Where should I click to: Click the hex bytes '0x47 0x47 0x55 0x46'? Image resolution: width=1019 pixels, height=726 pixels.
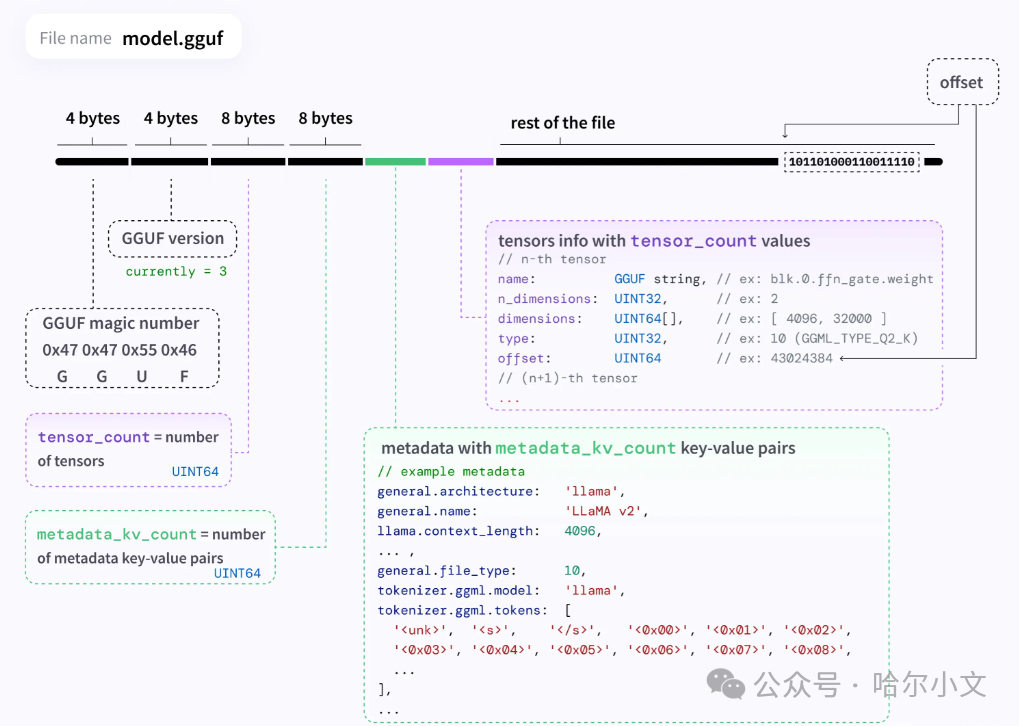pos(120,350)
